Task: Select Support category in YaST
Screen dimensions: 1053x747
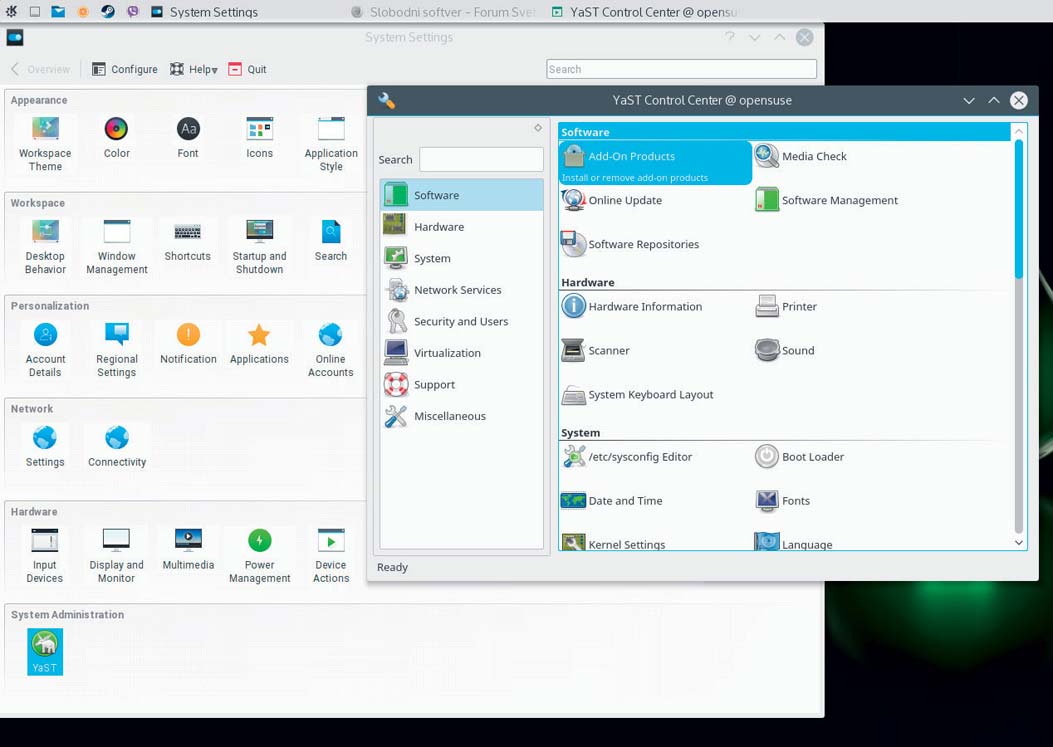Action: click(461, 385)
